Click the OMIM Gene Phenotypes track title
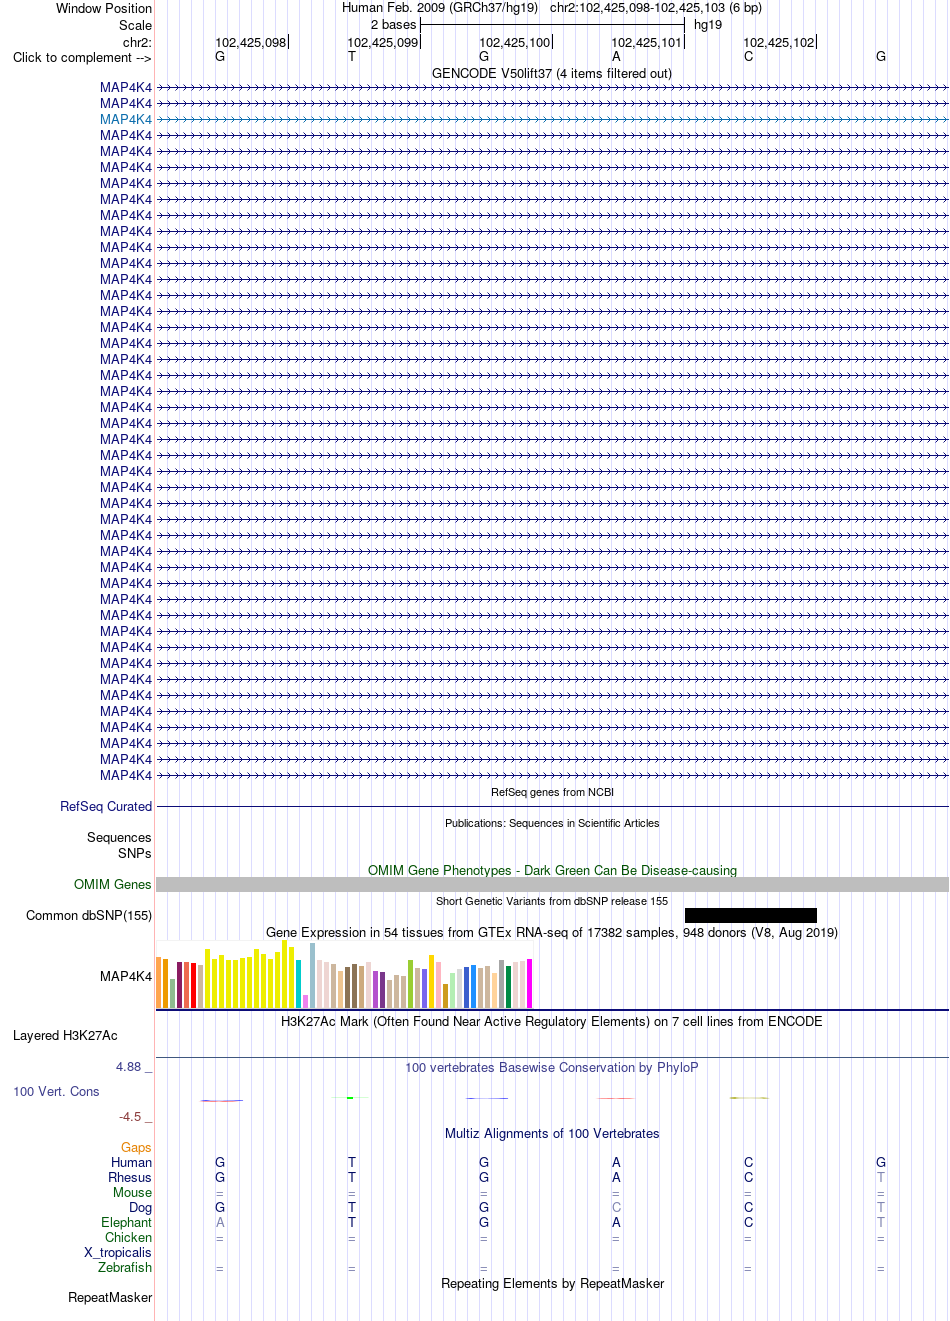 tap(552, 870)
